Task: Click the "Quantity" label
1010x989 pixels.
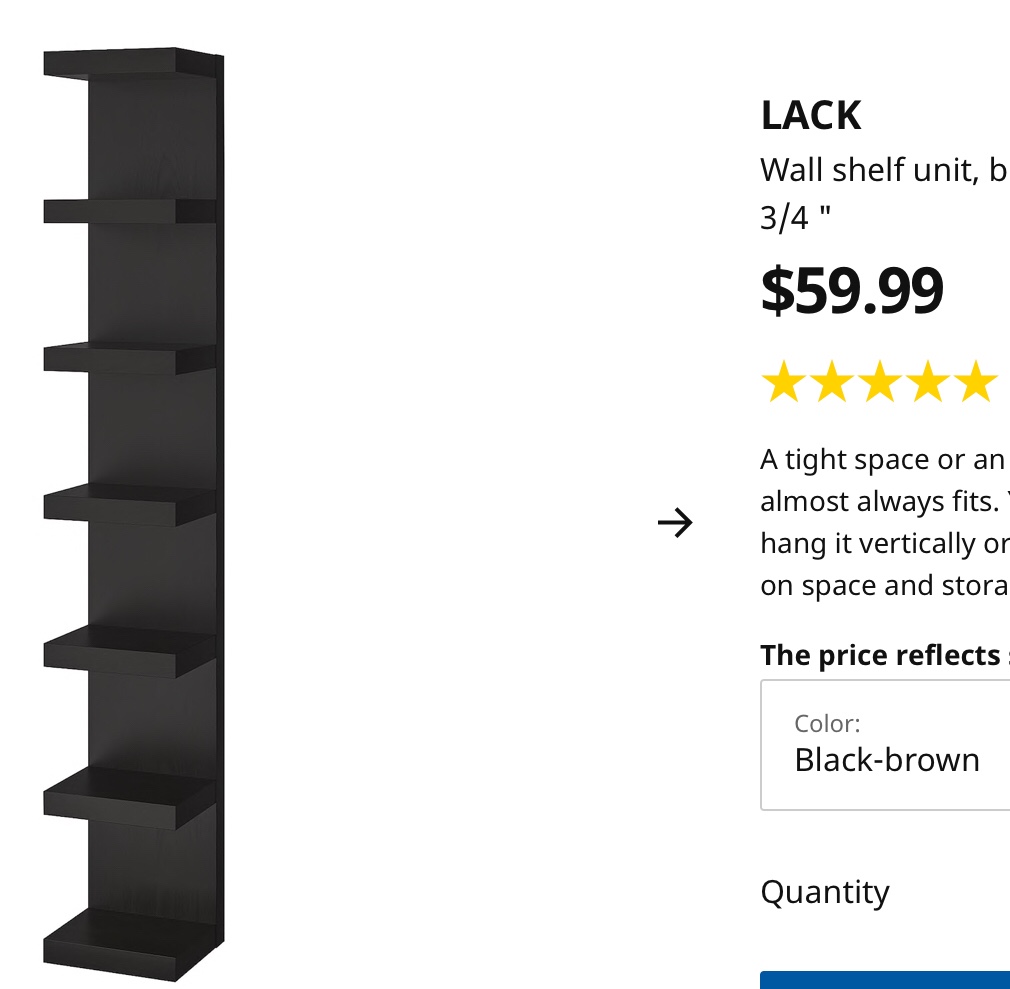Action: 825,892
